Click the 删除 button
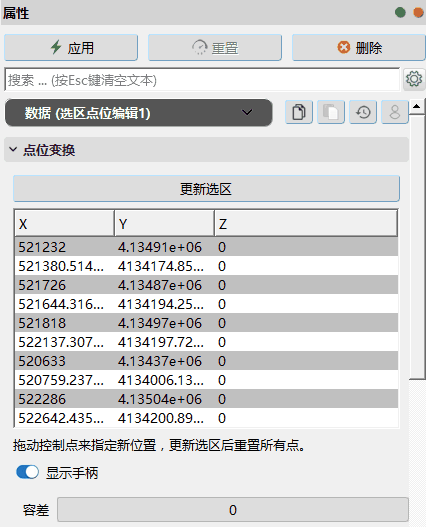Image resolution: width=426 pixels, height=527 pixels. point(359,48)
